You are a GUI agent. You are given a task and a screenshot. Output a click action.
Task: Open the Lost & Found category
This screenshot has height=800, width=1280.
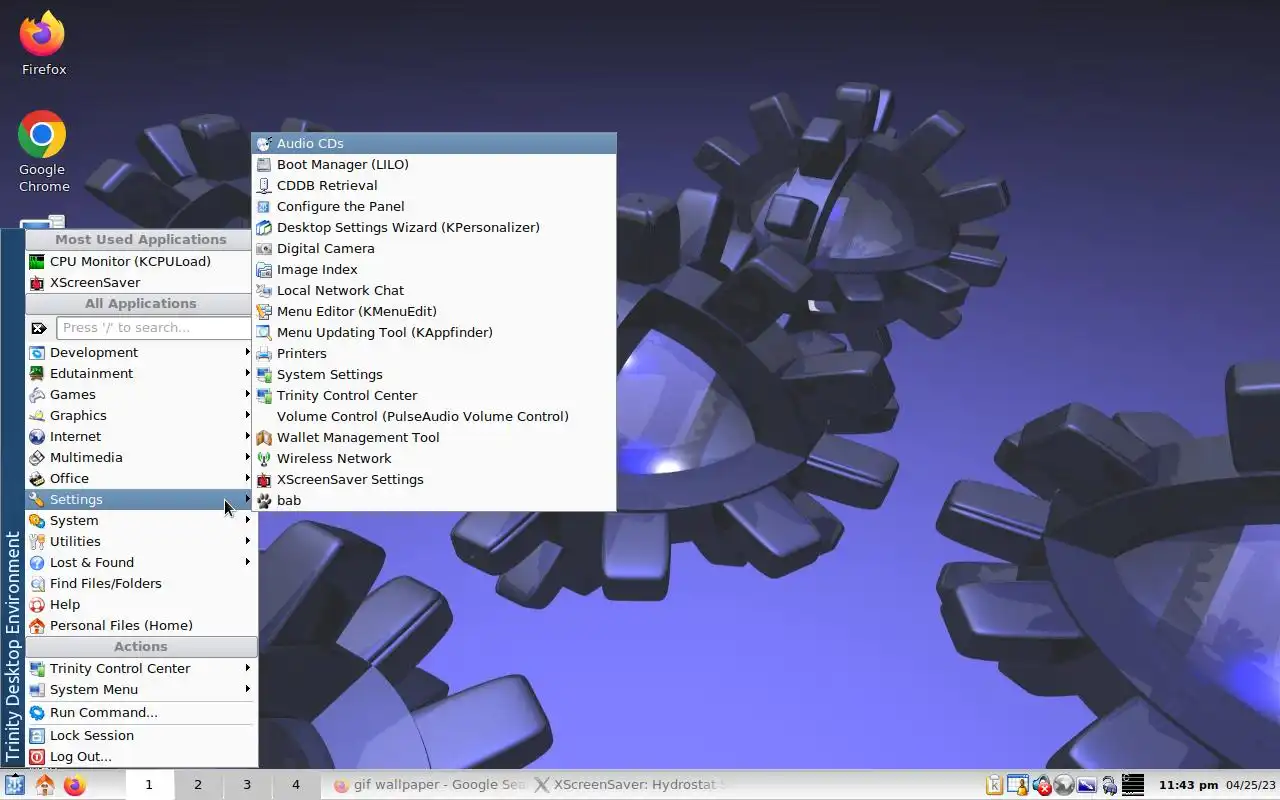tap(140, 562)
